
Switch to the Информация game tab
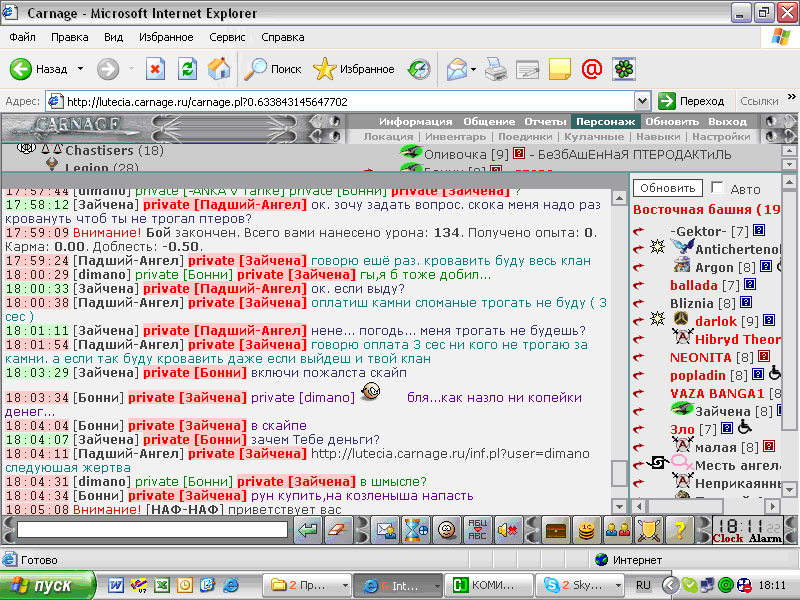coord(415,121)
